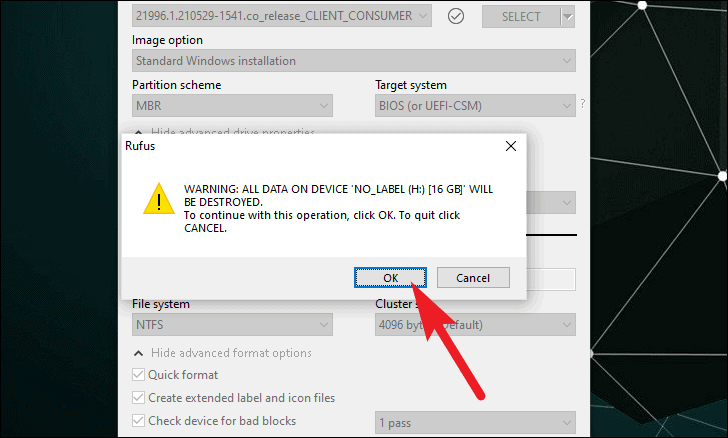Open the SELECT button split arrow
Image resolution: width=728 pixels, height=438 pixels.
coord(568,17)
